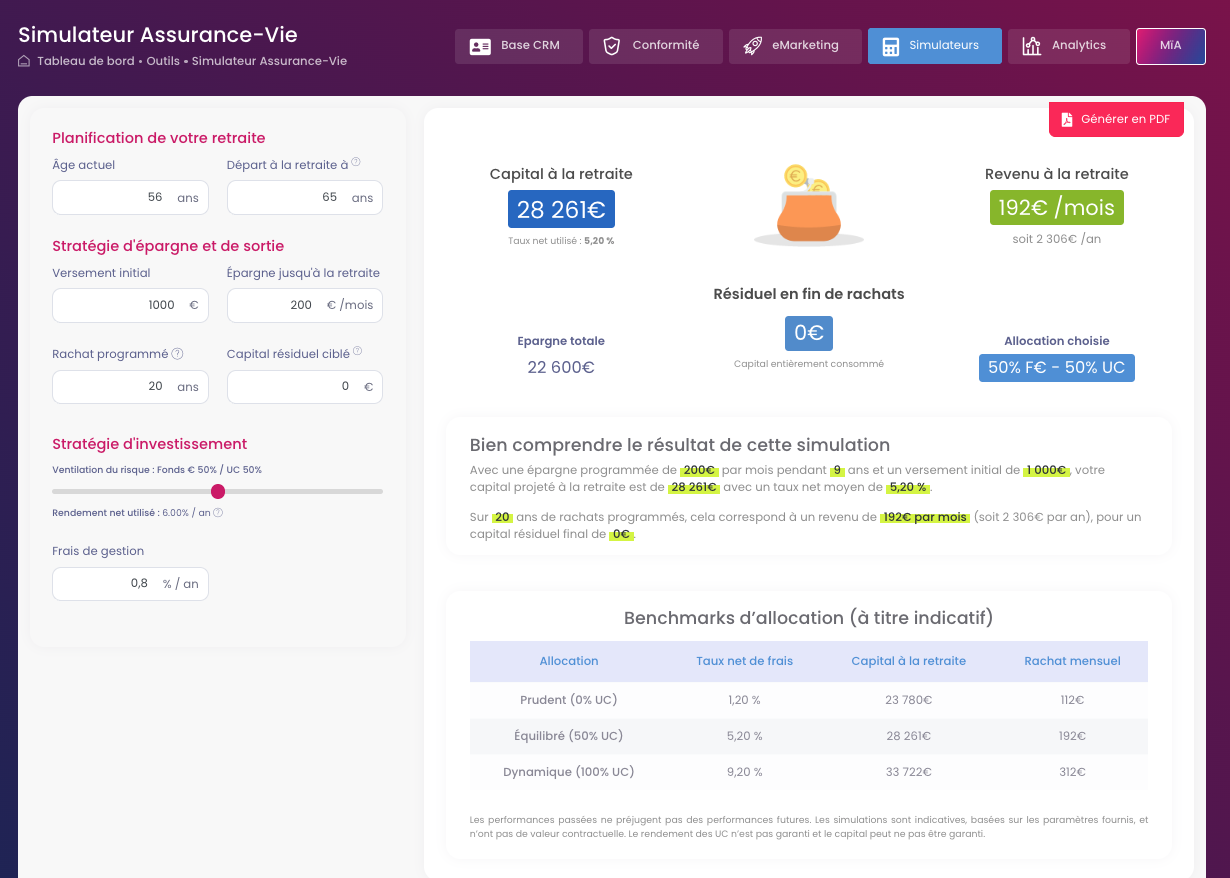1230x878 pixels.
Task: Click the Générer en PDF button
Action: click(x=1116, y=119)
